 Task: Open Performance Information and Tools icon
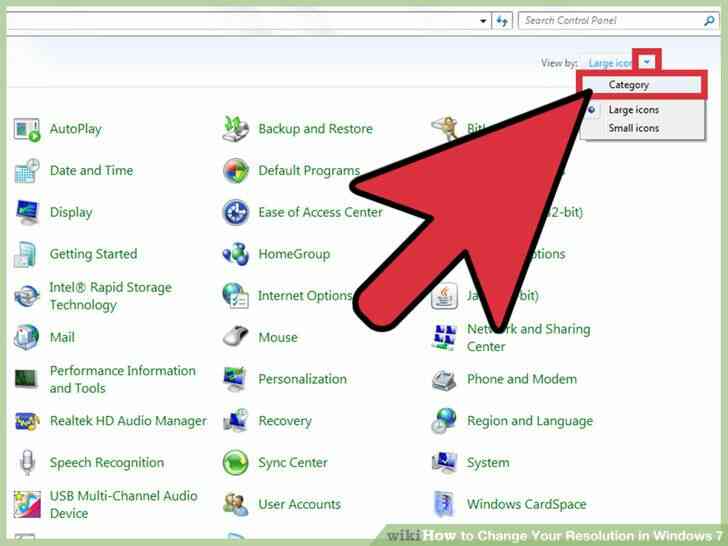(x=26, y=378)
